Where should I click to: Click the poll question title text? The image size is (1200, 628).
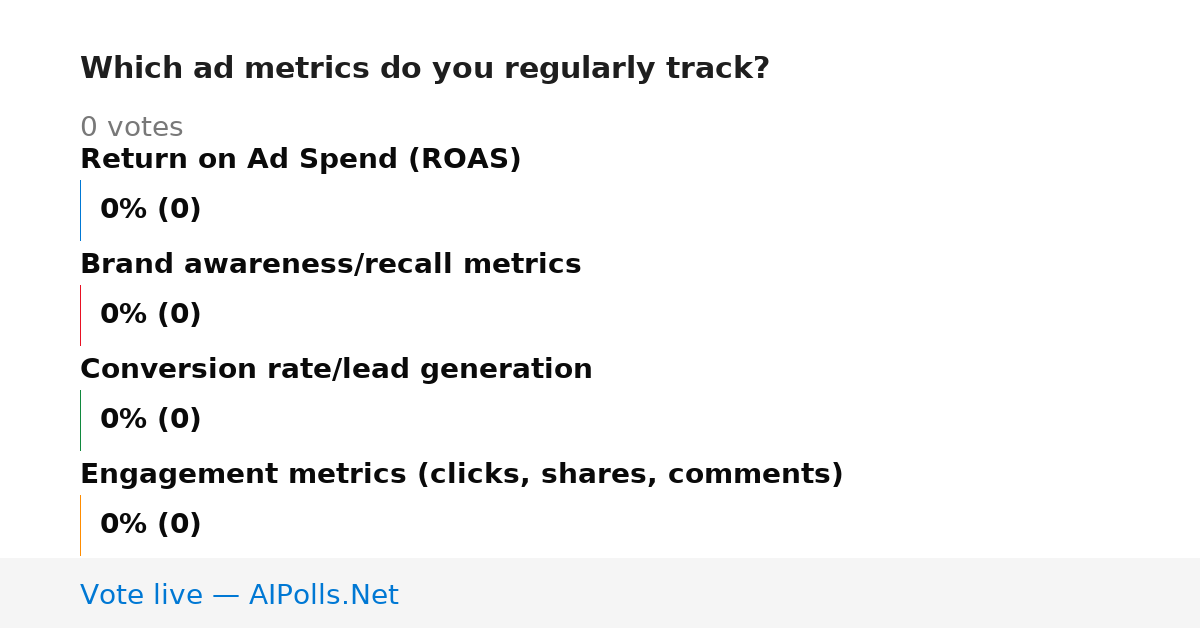point(425,68)
